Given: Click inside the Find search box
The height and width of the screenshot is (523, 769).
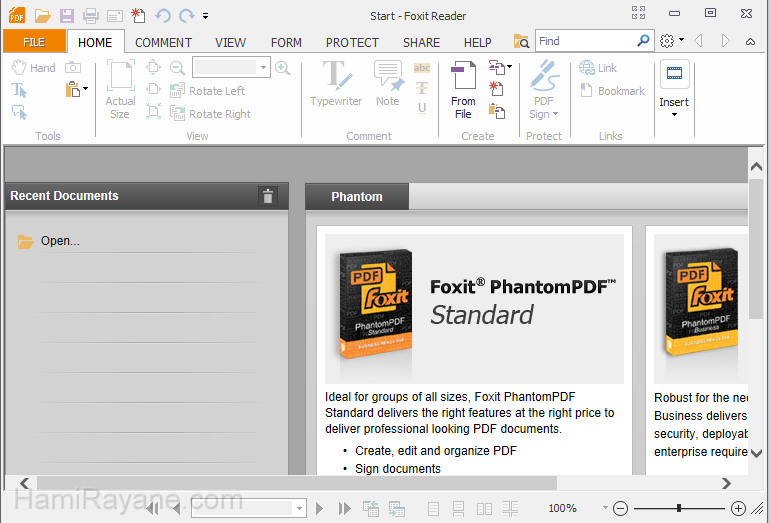Looking at the screenshot, I should click(586, 41).
